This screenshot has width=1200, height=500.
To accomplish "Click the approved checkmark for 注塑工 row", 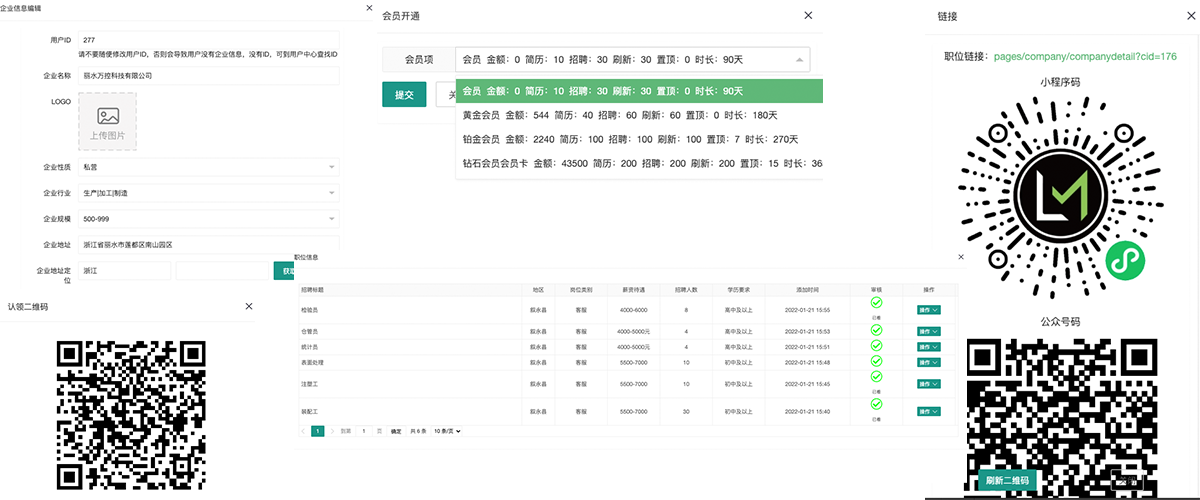I will (x=876, y=377).
